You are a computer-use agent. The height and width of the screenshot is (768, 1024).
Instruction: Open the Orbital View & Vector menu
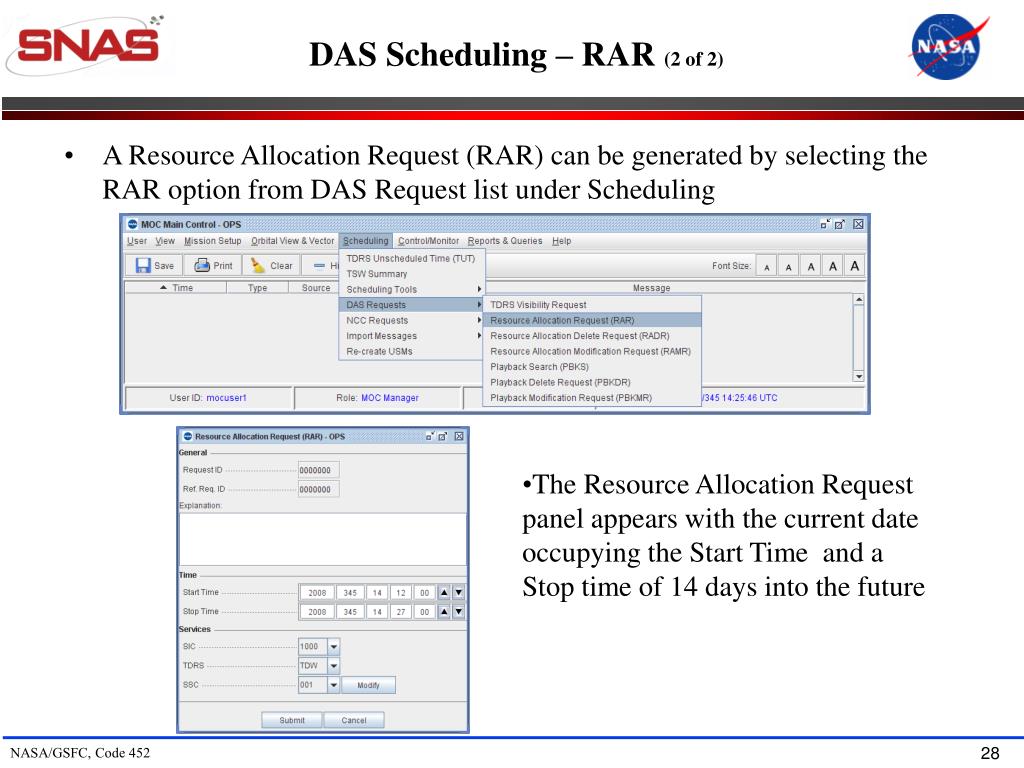292,241
